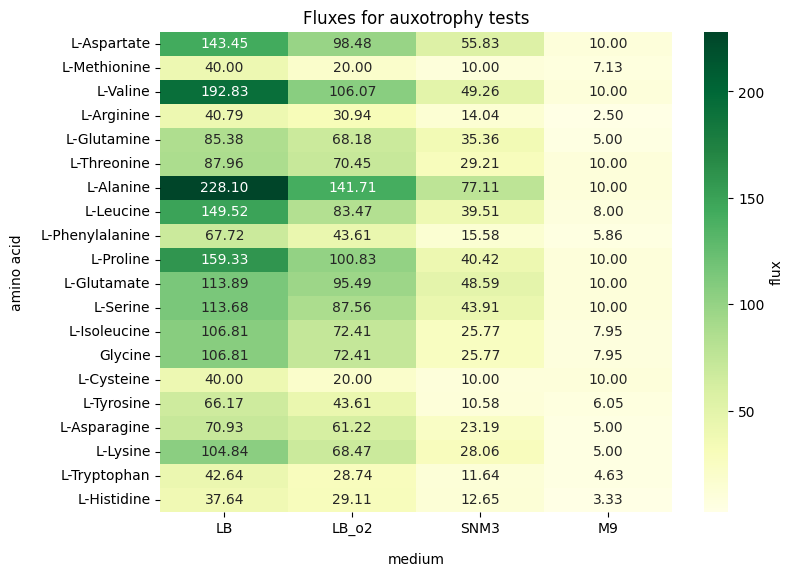The height and width of the screenshot is (576, 793).
Task: Select the Glycine row label
Action: [125, 355]
